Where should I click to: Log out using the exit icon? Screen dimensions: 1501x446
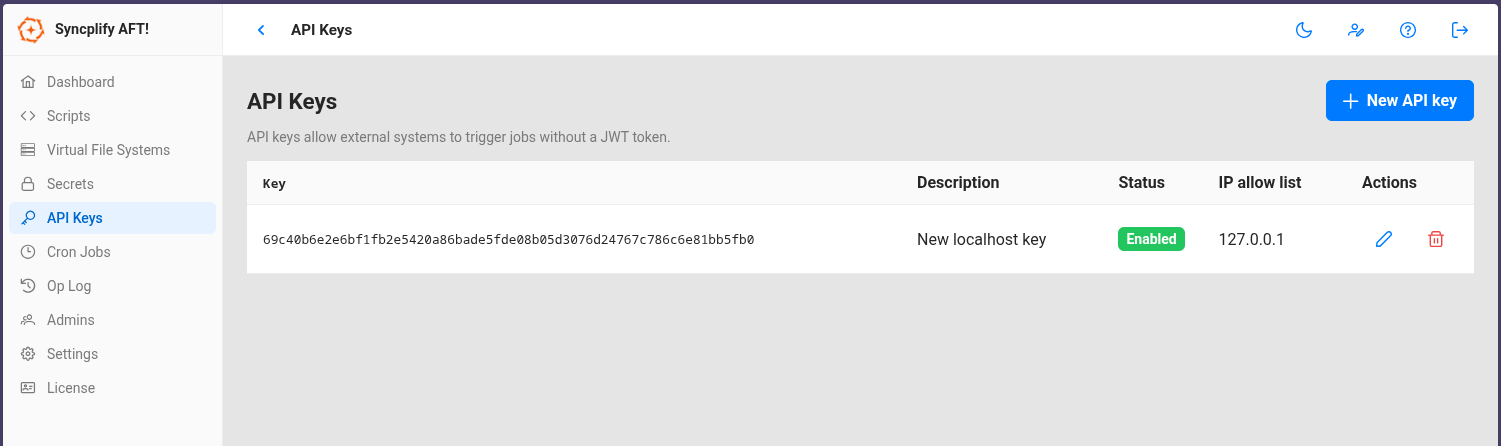tap(1460, 30)
